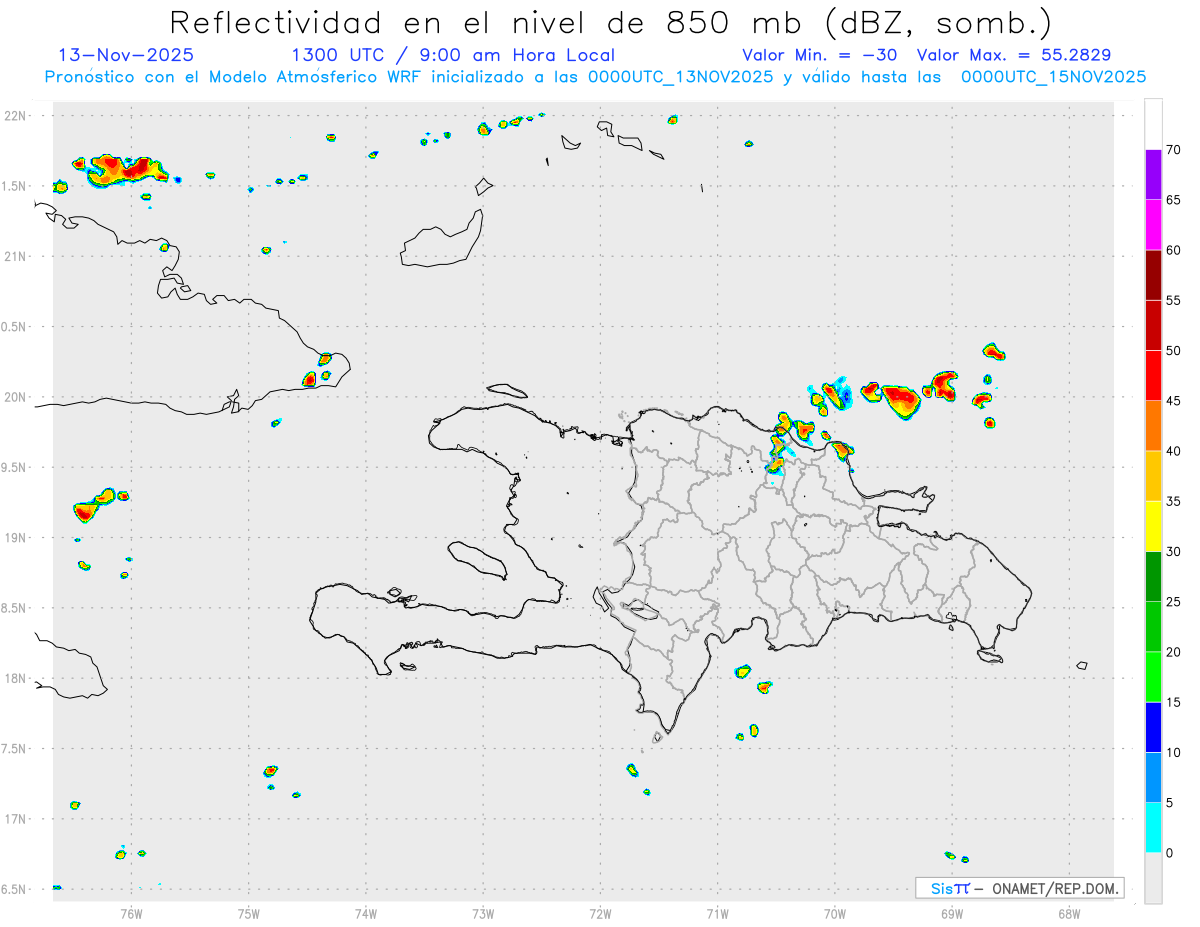Click the colorbar value '65'
The height and width of the screenshot is (927, 1200).
coord(1173,200)
